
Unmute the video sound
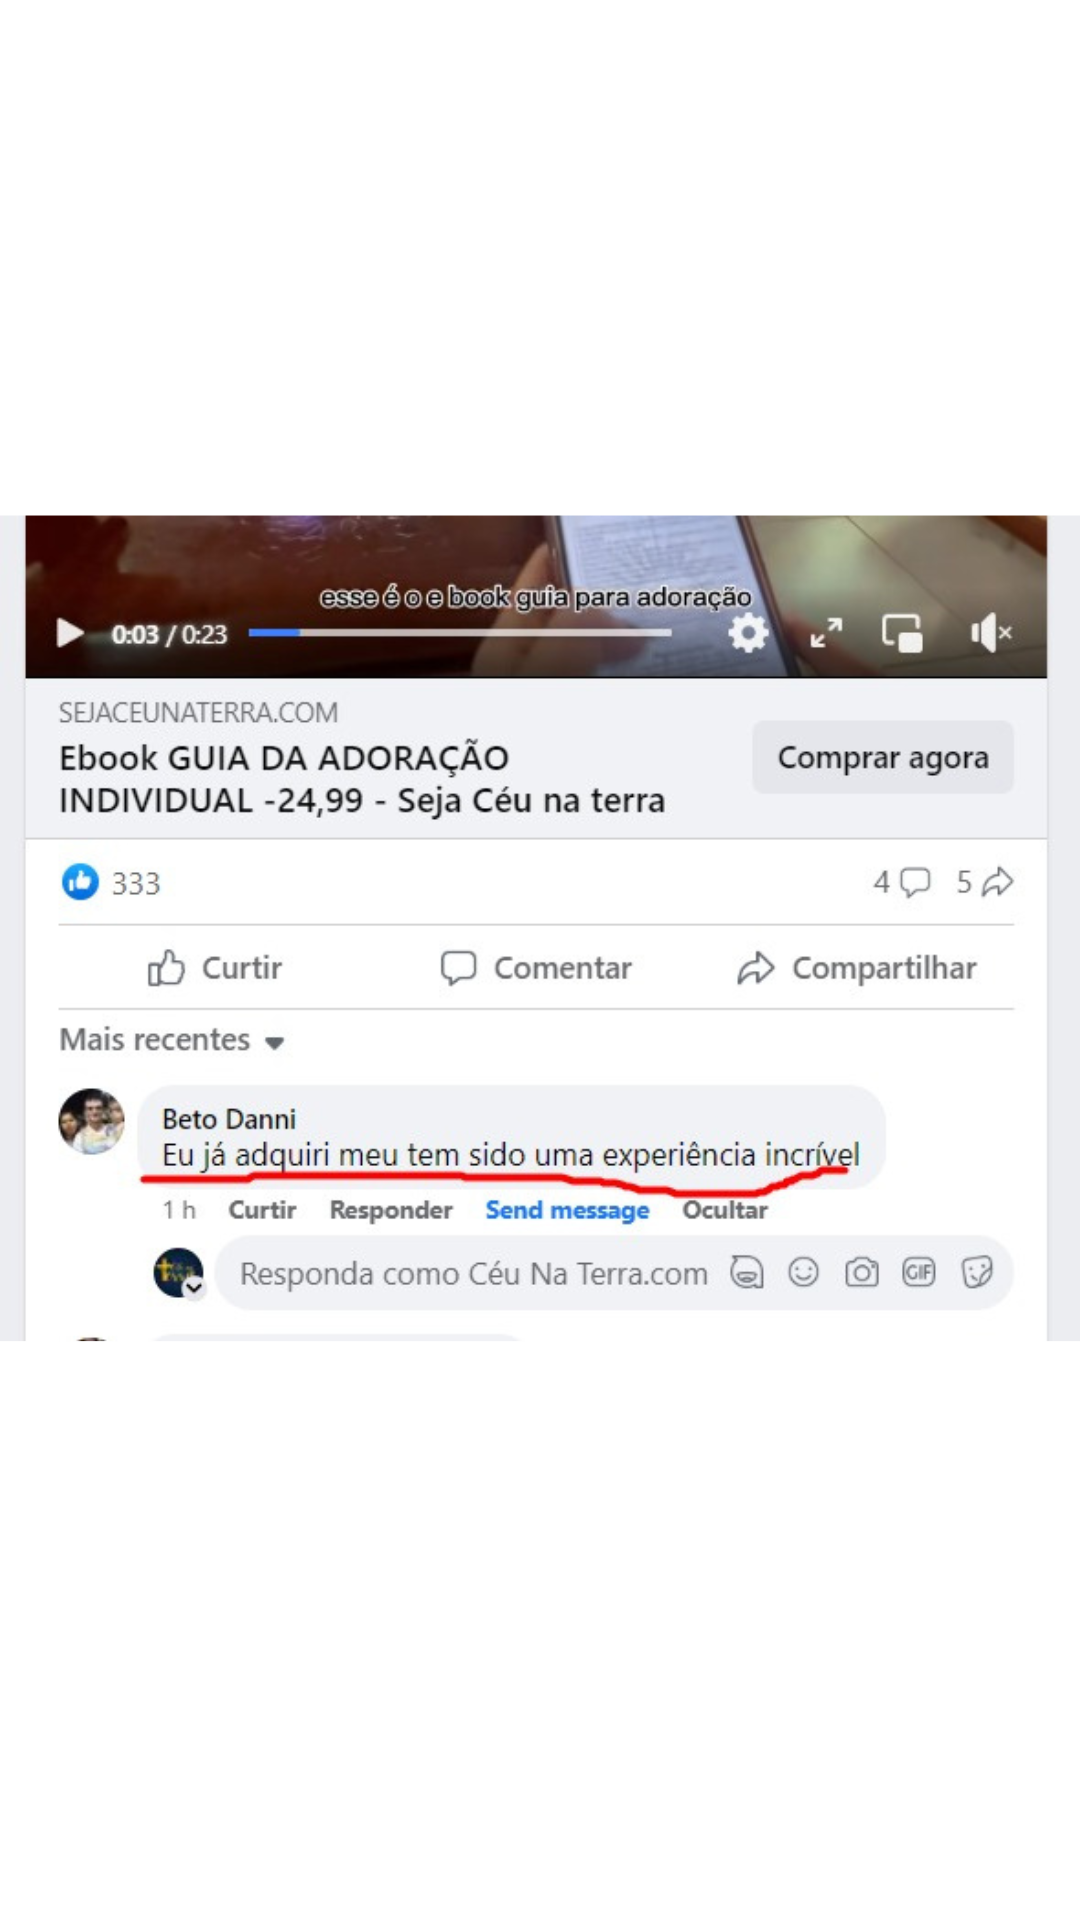991,633
